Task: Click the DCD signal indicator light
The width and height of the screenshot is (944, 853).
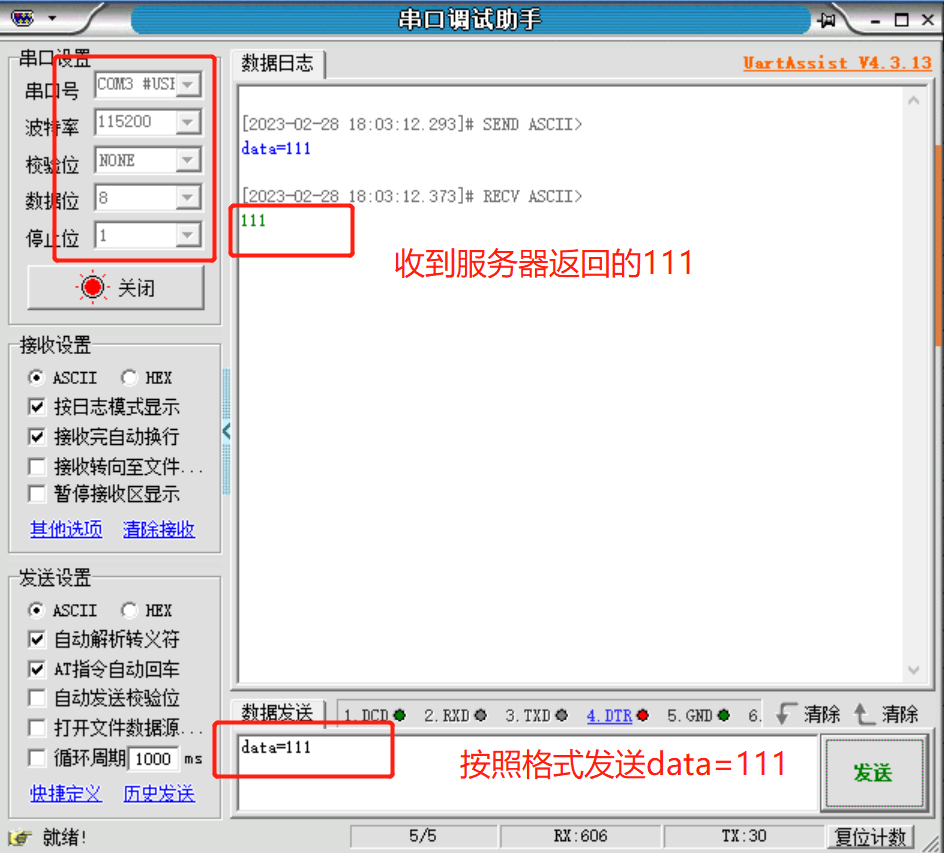Action: coord(399,715)
